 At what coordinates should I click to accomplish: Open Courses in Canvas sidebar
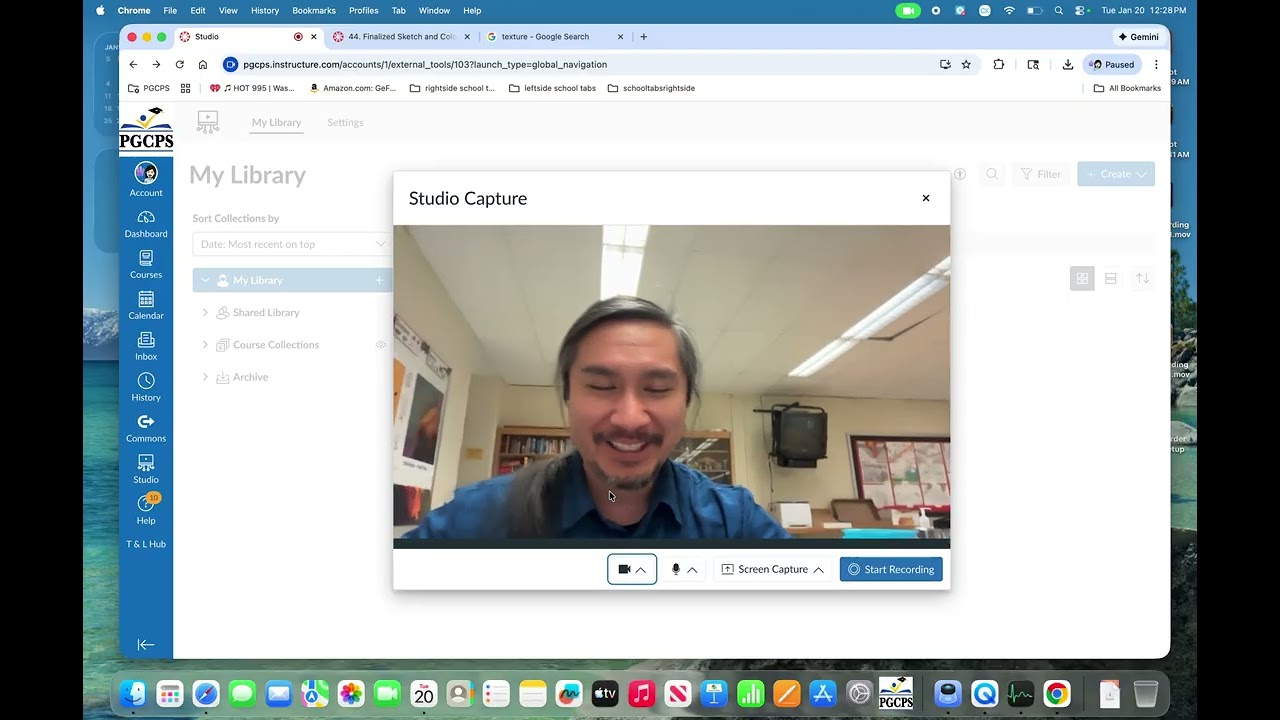point(146,265)
